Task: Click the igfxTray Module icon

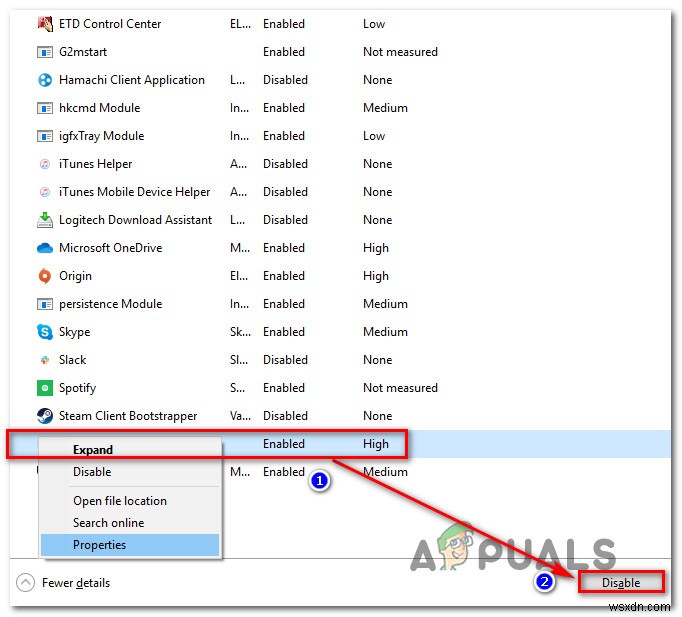Action: (x=45, y=136)
